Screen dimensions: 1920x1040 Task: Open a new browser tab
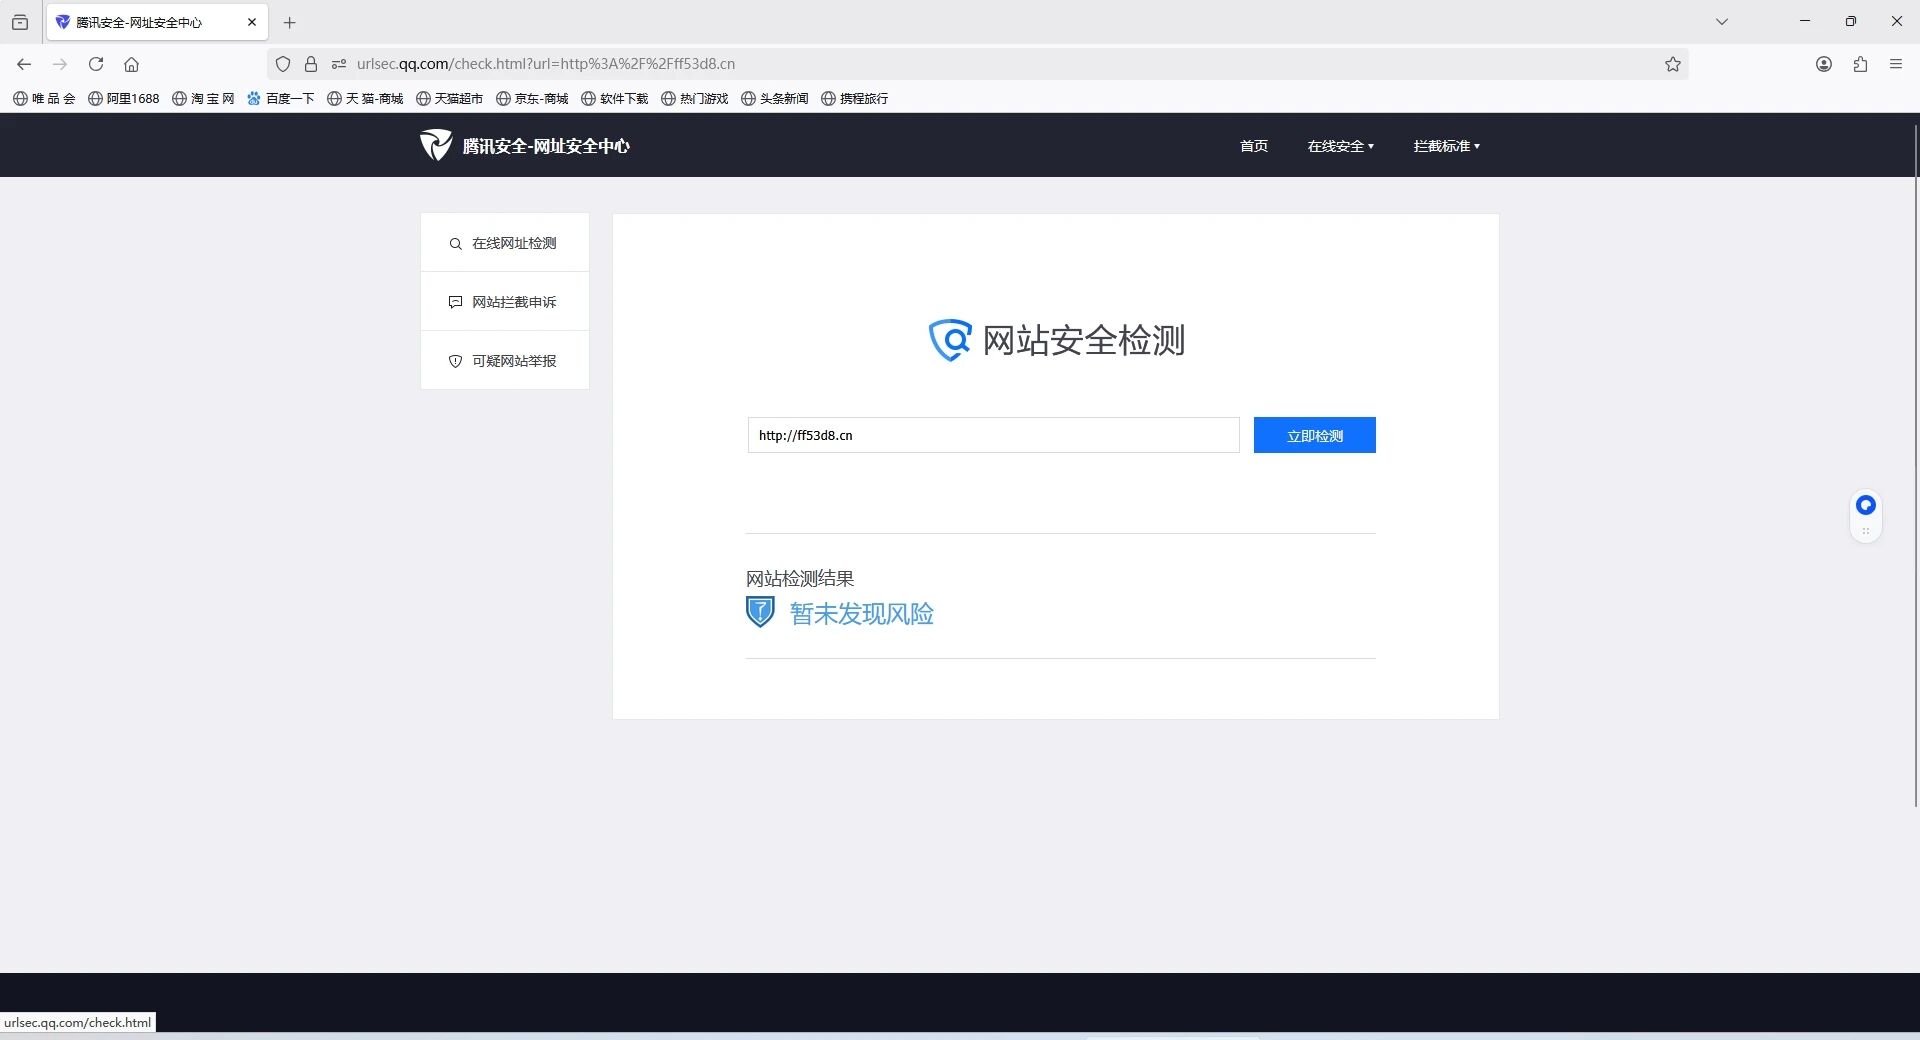click(x=290, y=22)
